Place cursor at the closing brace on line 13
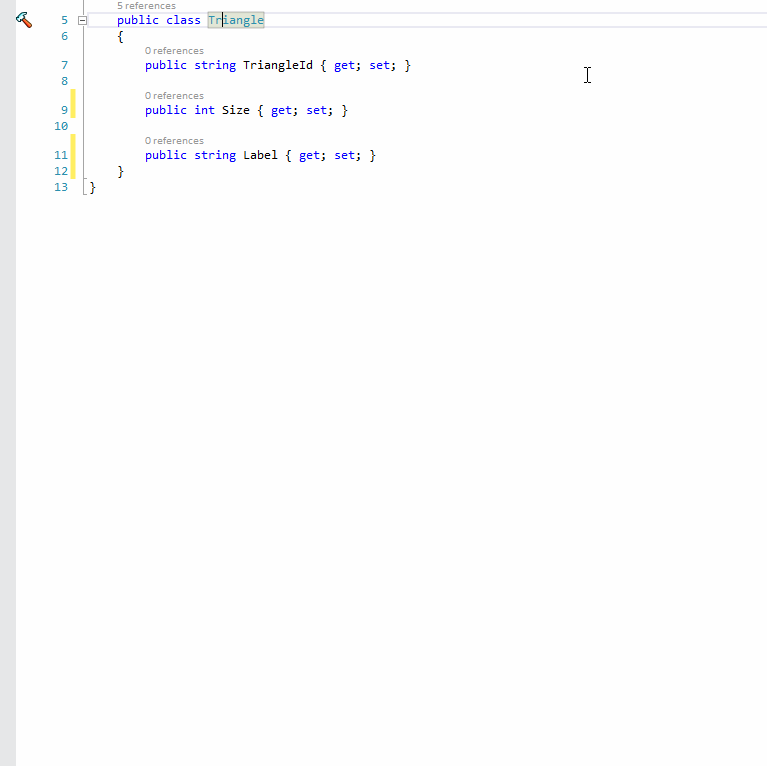Viewport: 767px width, 766px height. 92,188
